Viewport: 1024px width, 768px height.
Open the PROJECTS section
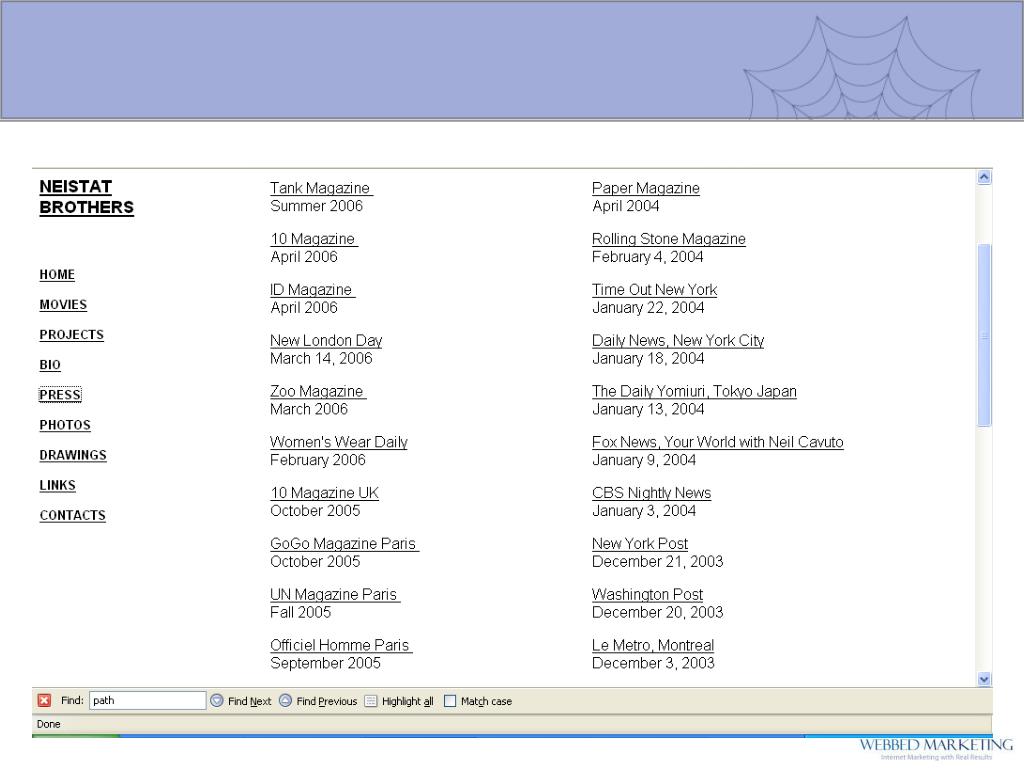click(x=71, y=334)
